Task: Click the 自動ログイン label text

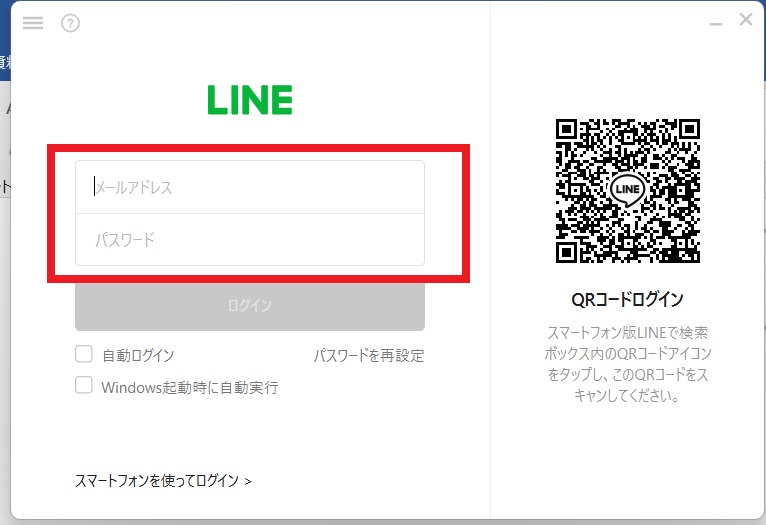Action: [x=138, y=355]
